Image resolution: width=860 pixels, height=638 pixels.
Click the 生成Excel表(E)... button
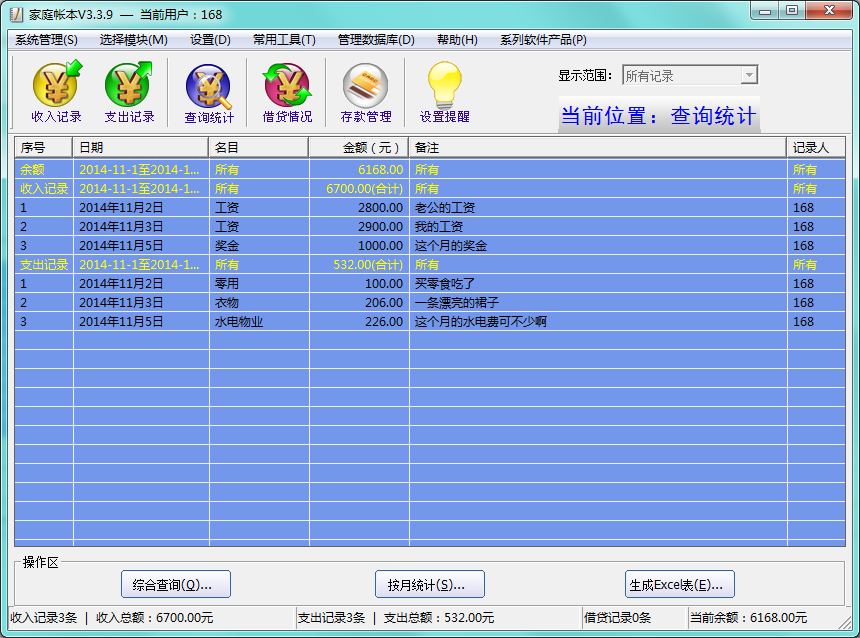coord(680,584)
